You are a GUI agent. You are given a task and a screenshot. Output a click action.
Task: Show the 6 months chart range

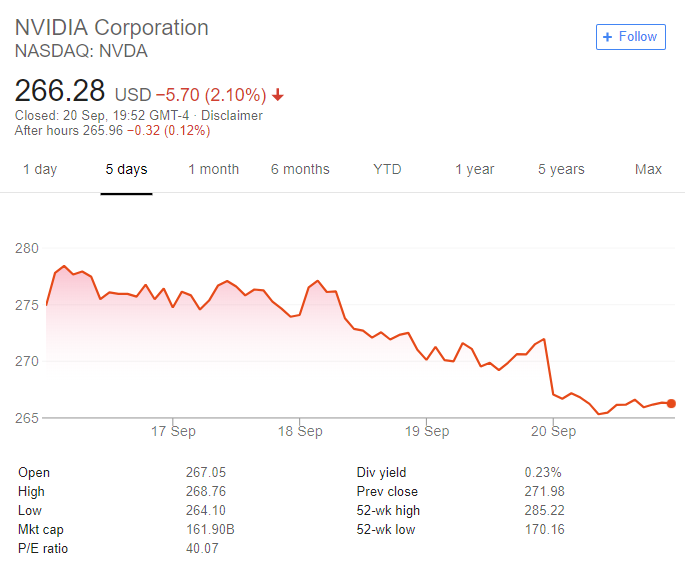pyautogui.click(x=300, y=169)
